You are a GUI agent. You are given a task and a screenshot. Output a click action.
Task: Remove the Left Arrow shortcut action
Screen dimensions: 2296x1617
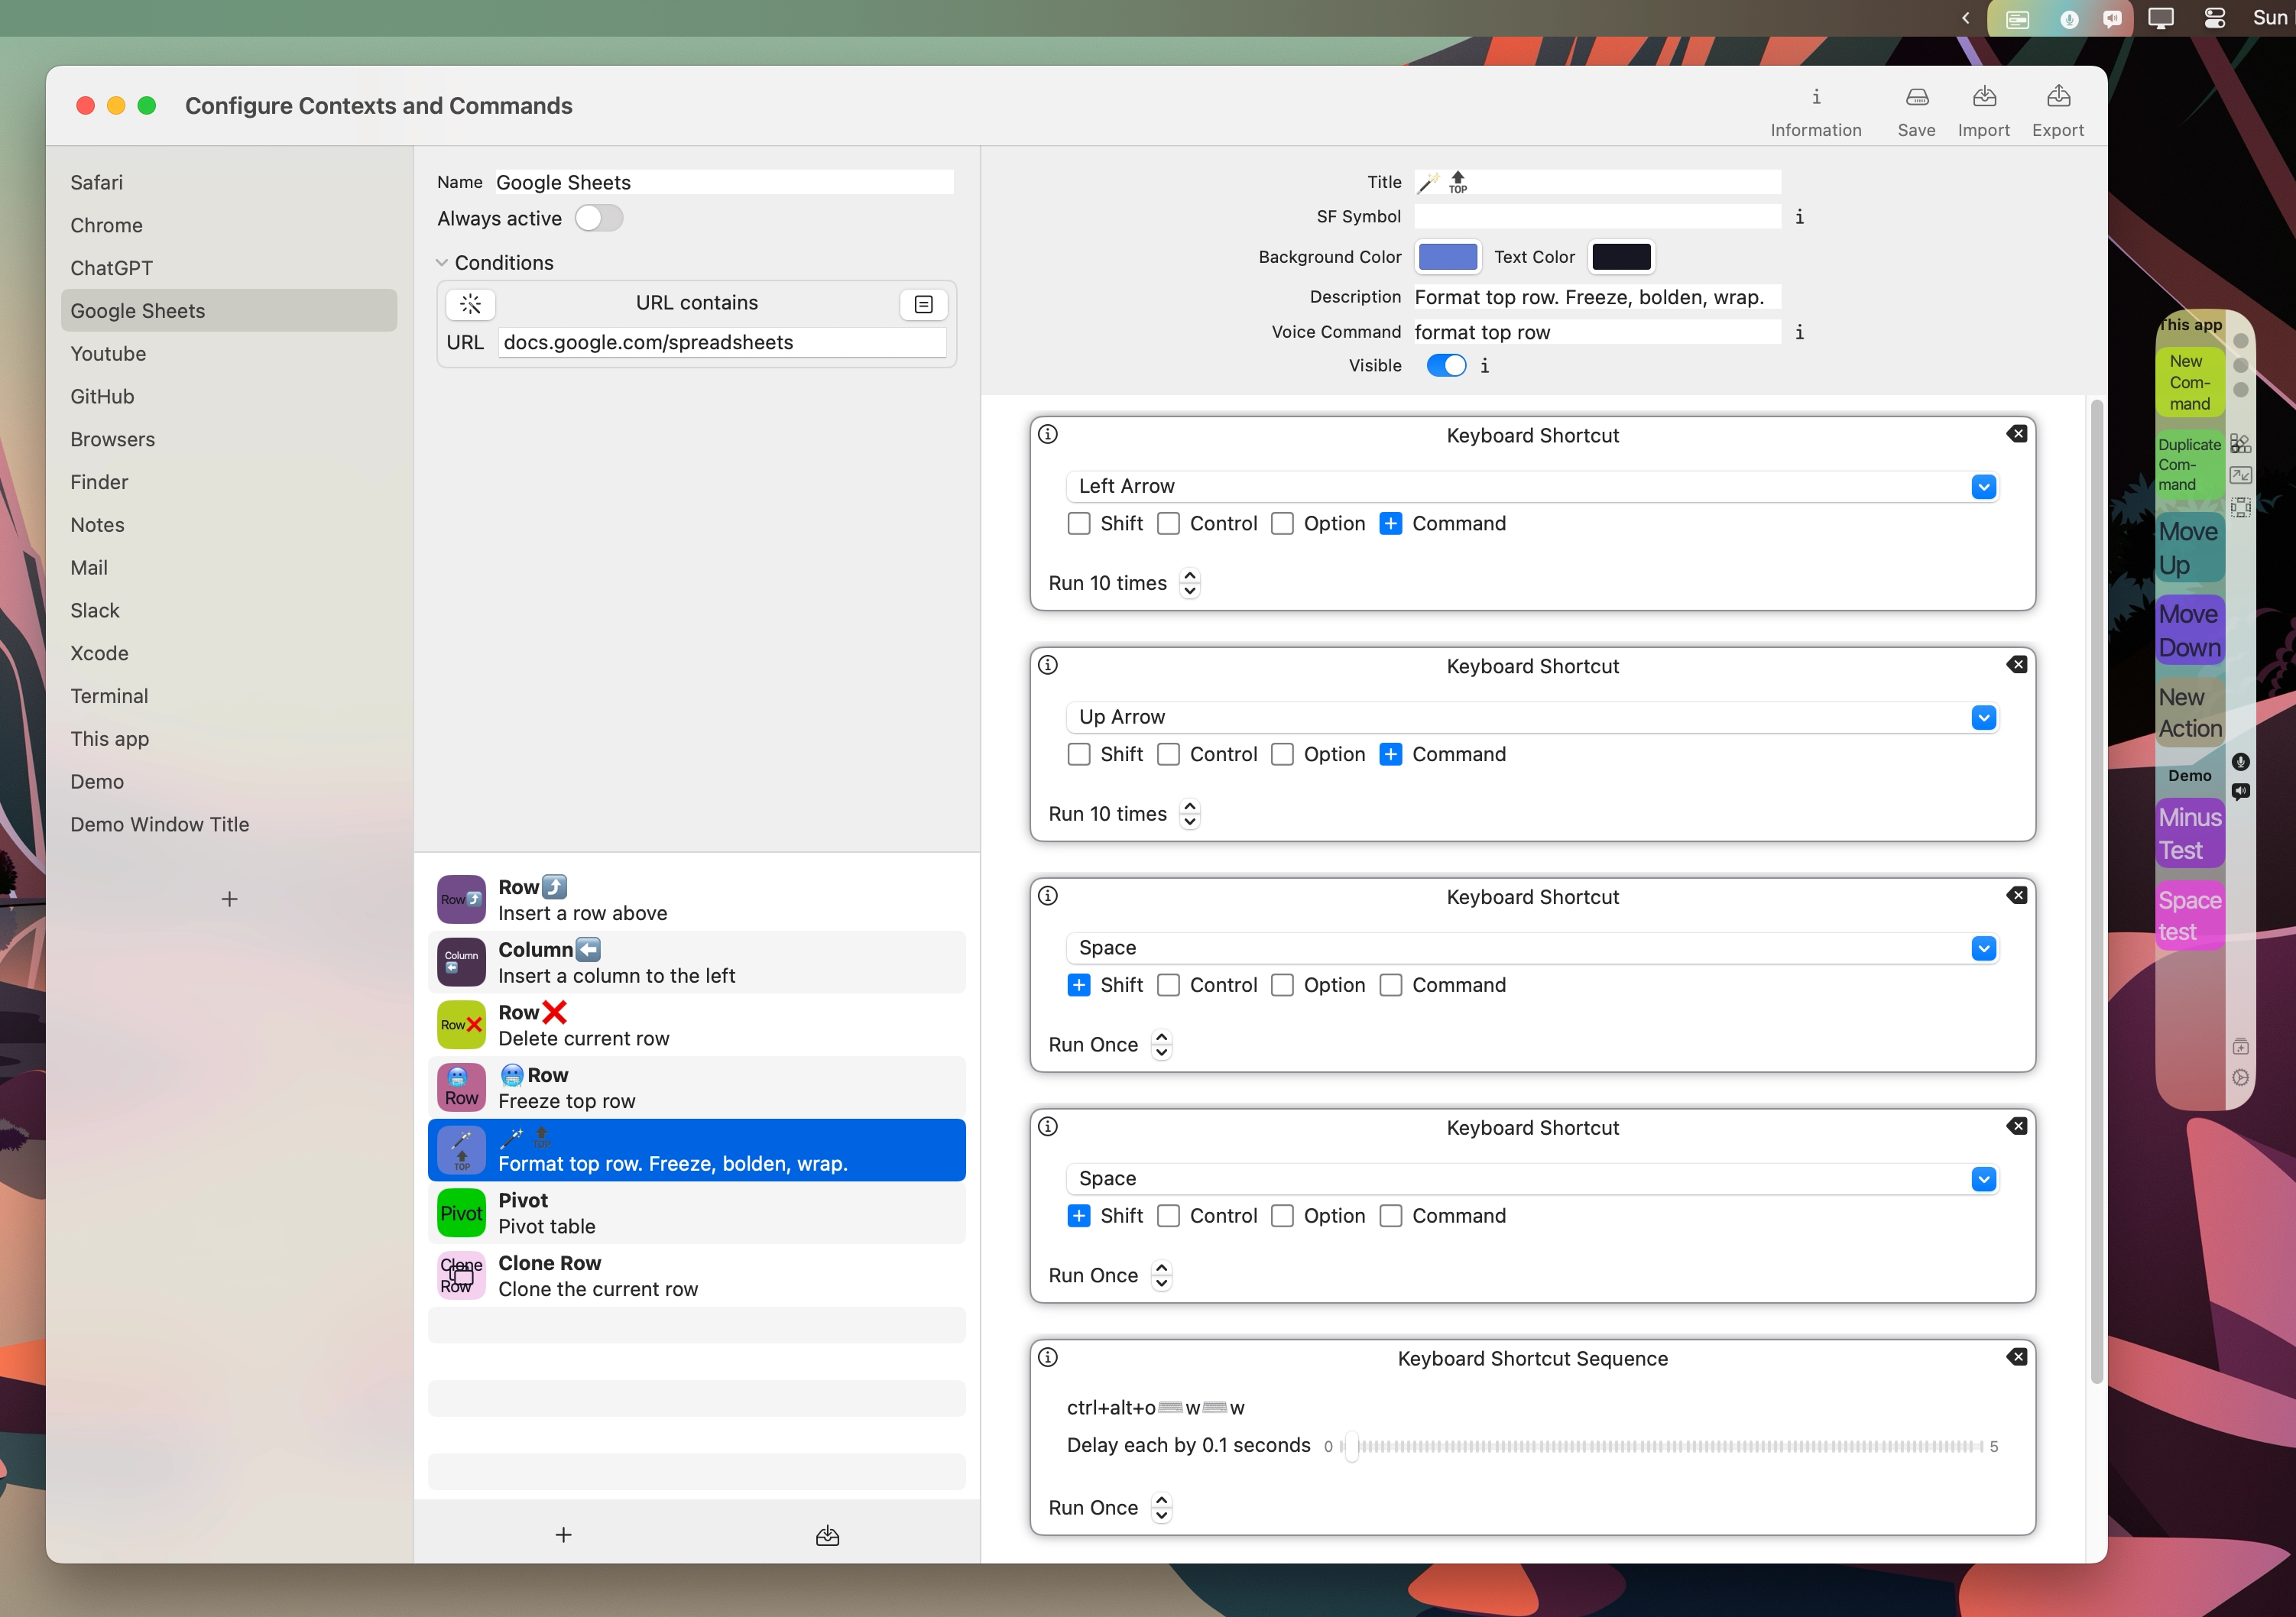tap(2016, 434)
